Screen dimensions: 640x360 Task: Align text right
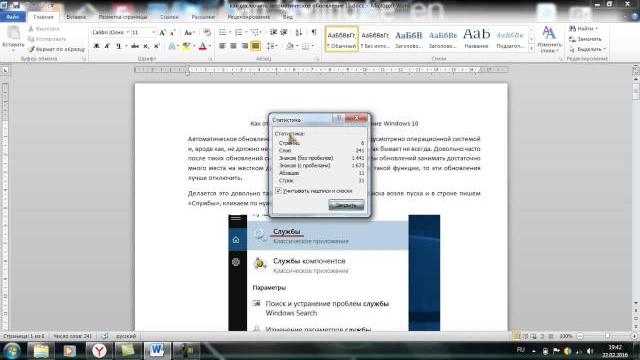pos(244,46)
